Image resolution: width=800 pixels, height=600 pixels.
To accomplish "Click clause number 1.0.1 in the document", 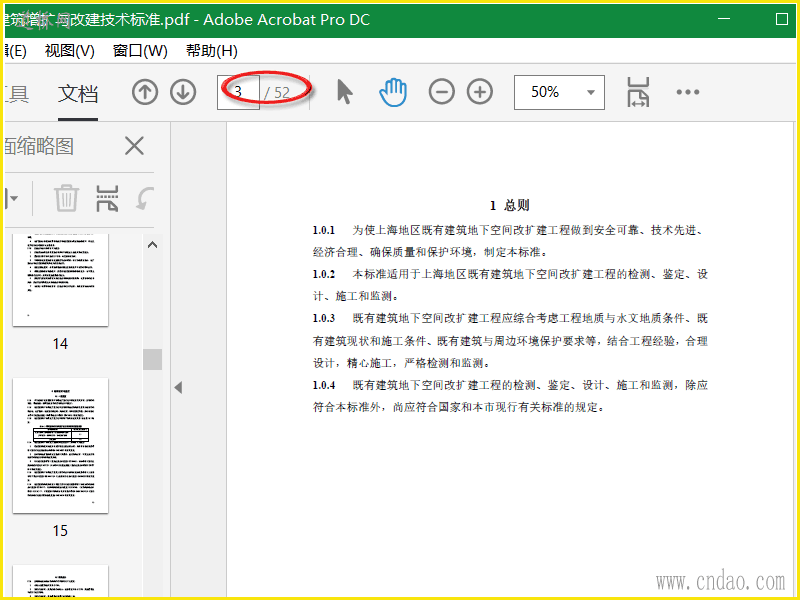I will 324,231.
